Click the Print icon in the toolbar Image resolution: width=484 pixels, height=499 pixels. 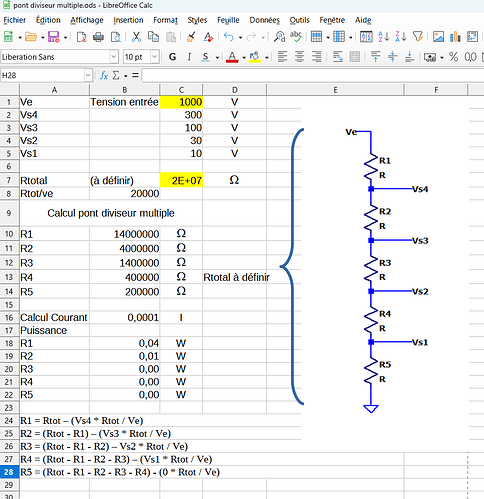pos(98,37)
